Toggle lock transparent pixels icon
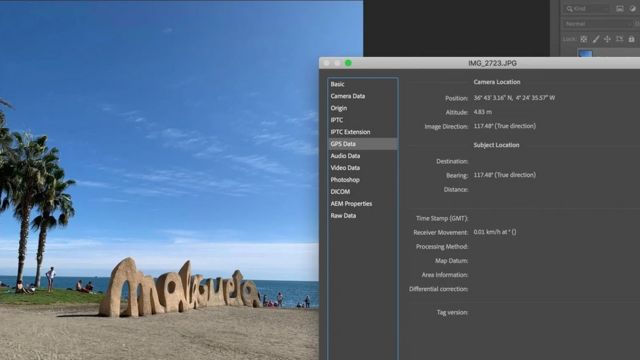The image size is (640, 360). pos(584,39)
